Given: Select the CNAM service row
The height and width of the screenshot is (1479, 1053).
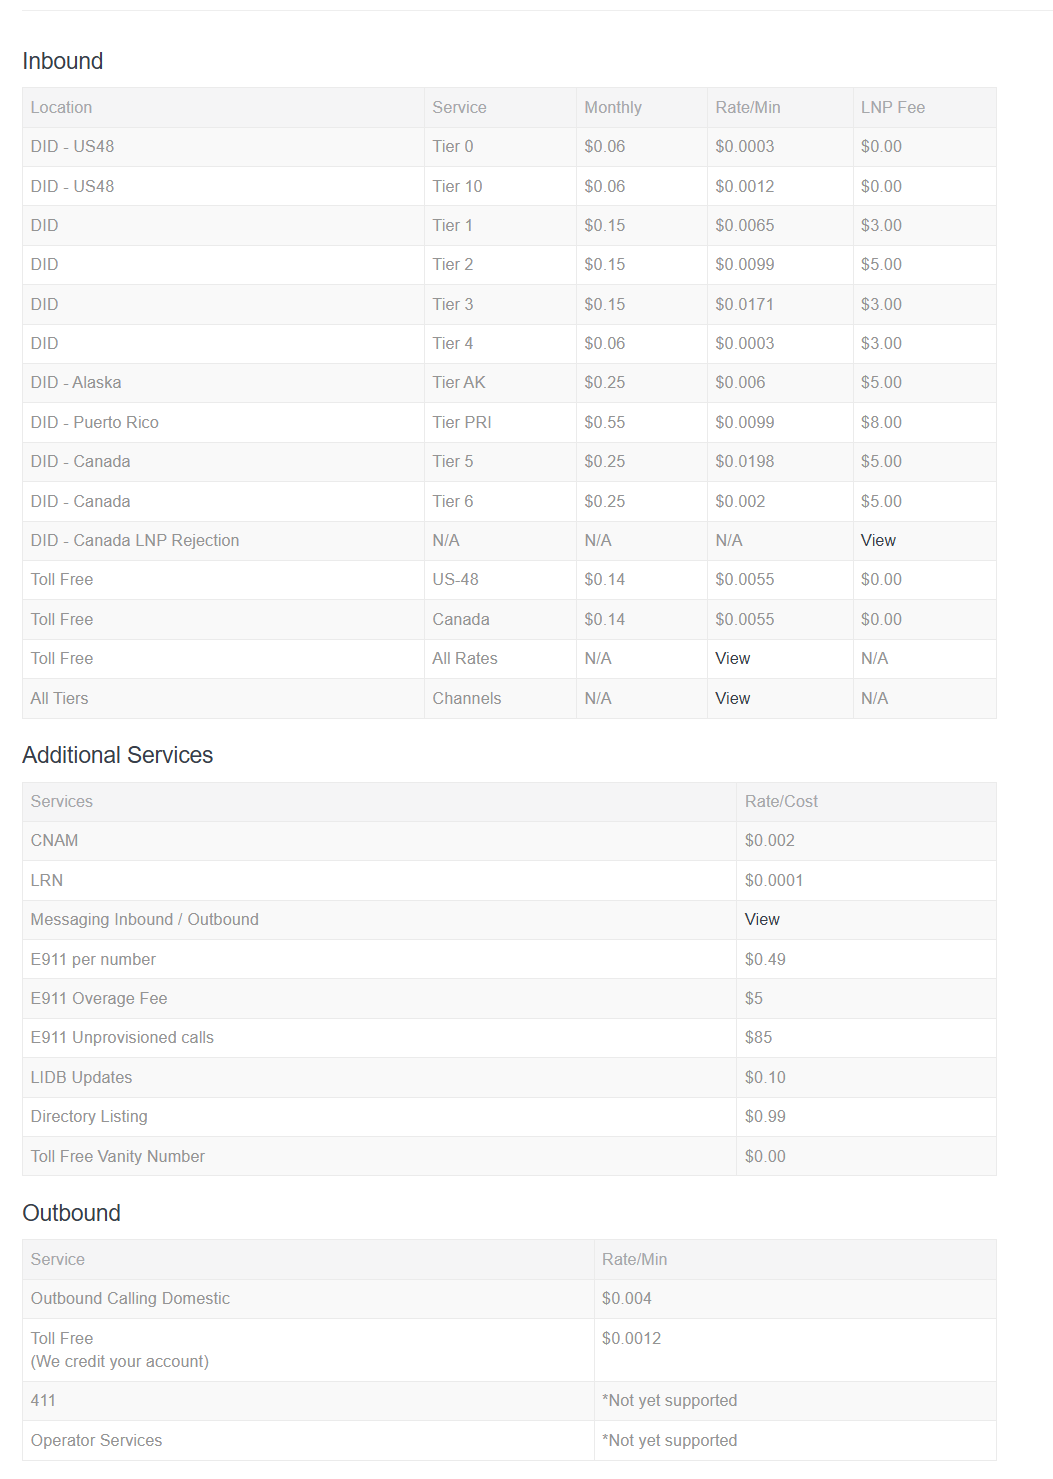Looking at the screenshot, I should point(509,840).
